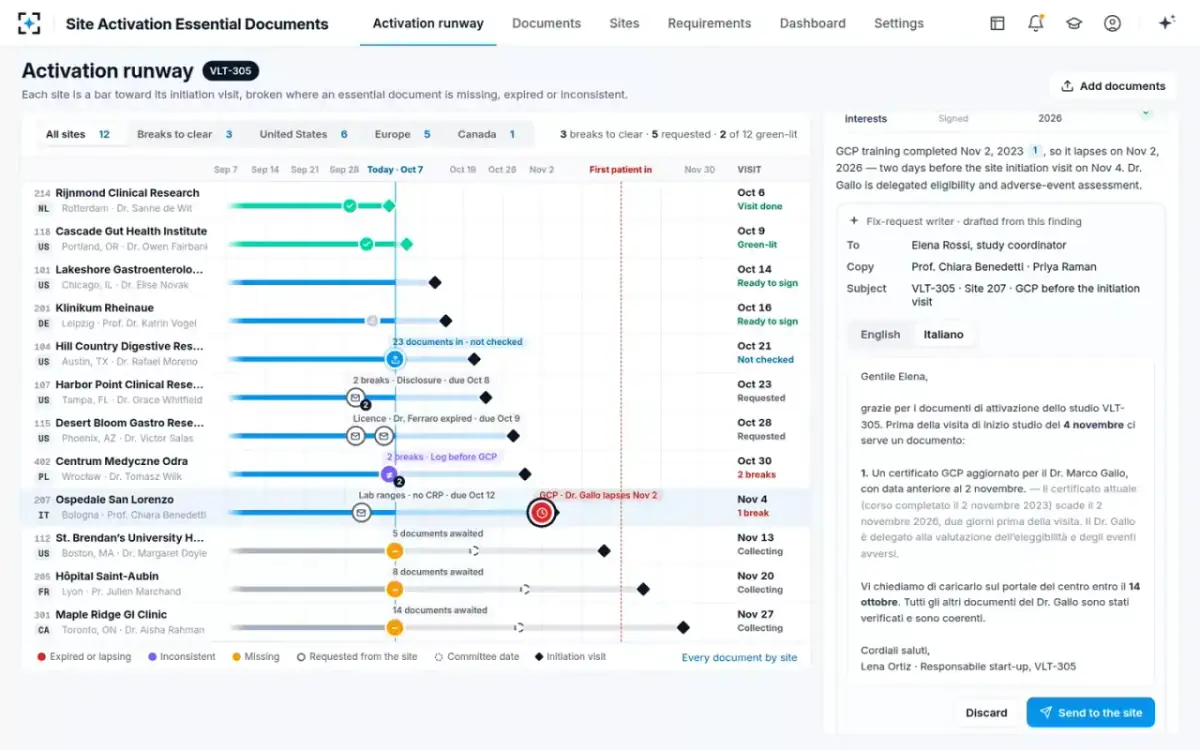
Task: Click Maple Ridge committee date marker
Action: click(518, 628)
